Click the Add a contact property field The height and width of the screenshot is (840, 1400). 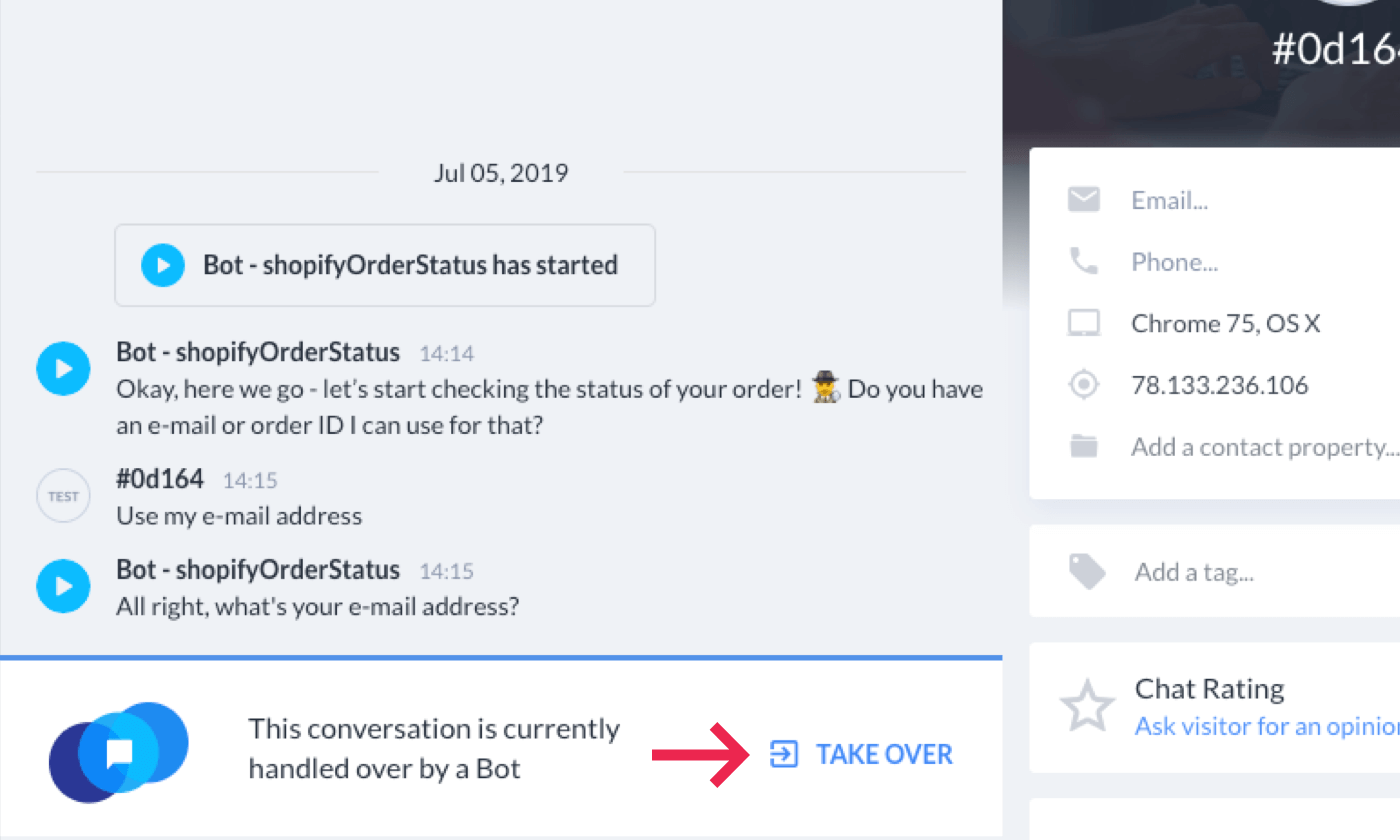tap(1265, 447)
